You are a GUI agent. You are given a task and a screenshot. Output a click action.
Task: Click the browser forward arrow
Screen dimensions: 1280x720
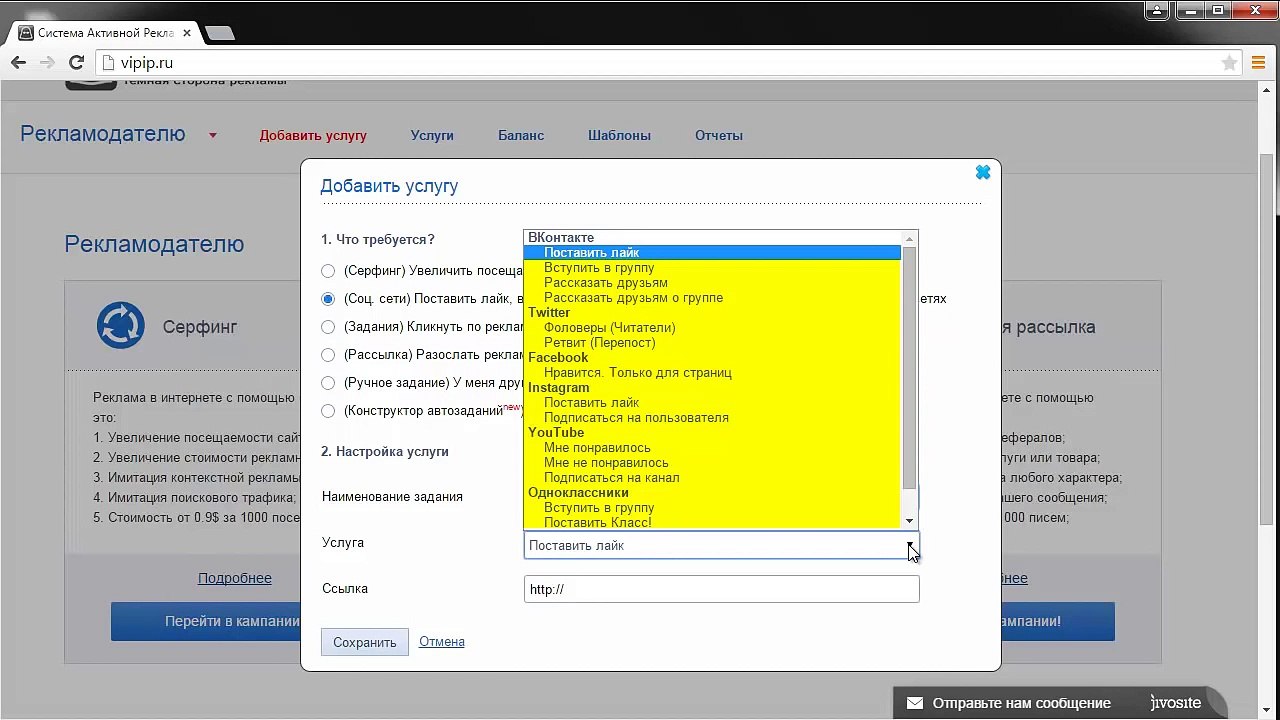(47, 62)
